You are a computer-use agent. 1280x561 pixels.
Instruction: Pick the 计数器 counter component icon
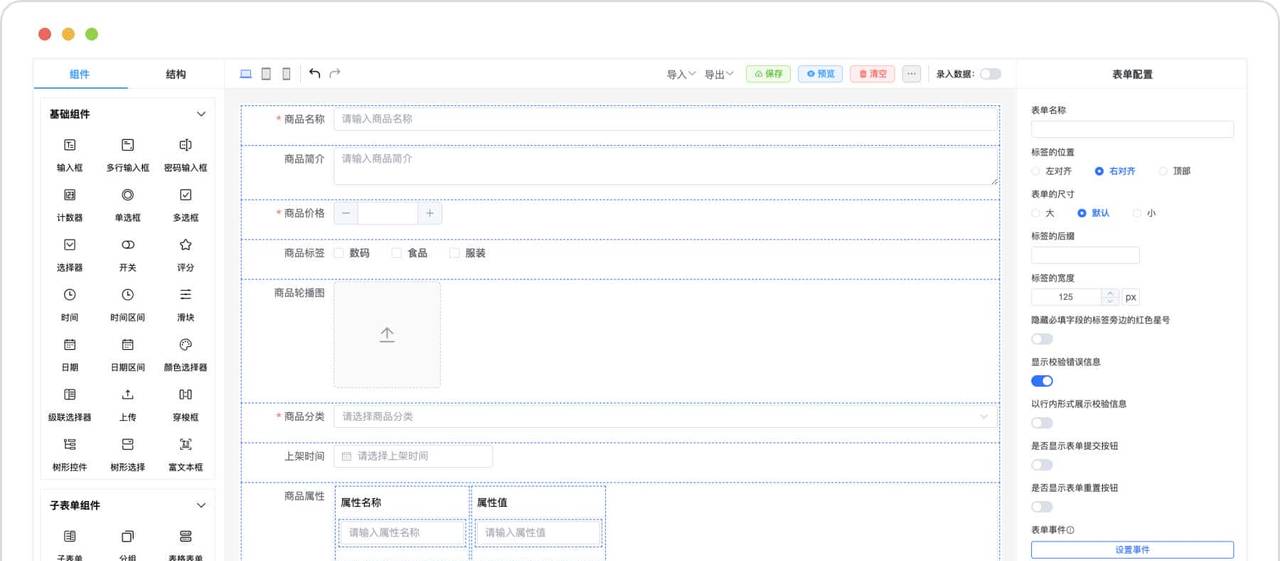(x=70, y=195)
